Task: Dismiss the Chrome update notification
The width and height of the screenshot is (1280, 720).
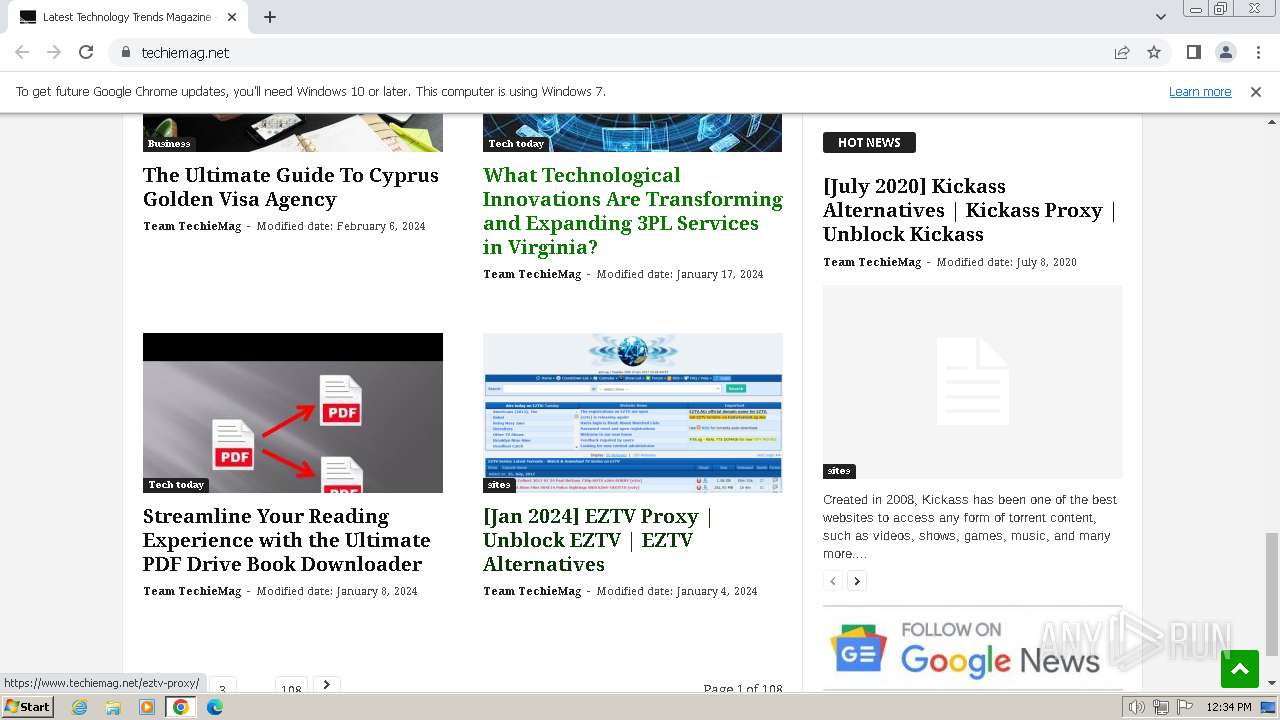Action: (x=1256, y=91)
